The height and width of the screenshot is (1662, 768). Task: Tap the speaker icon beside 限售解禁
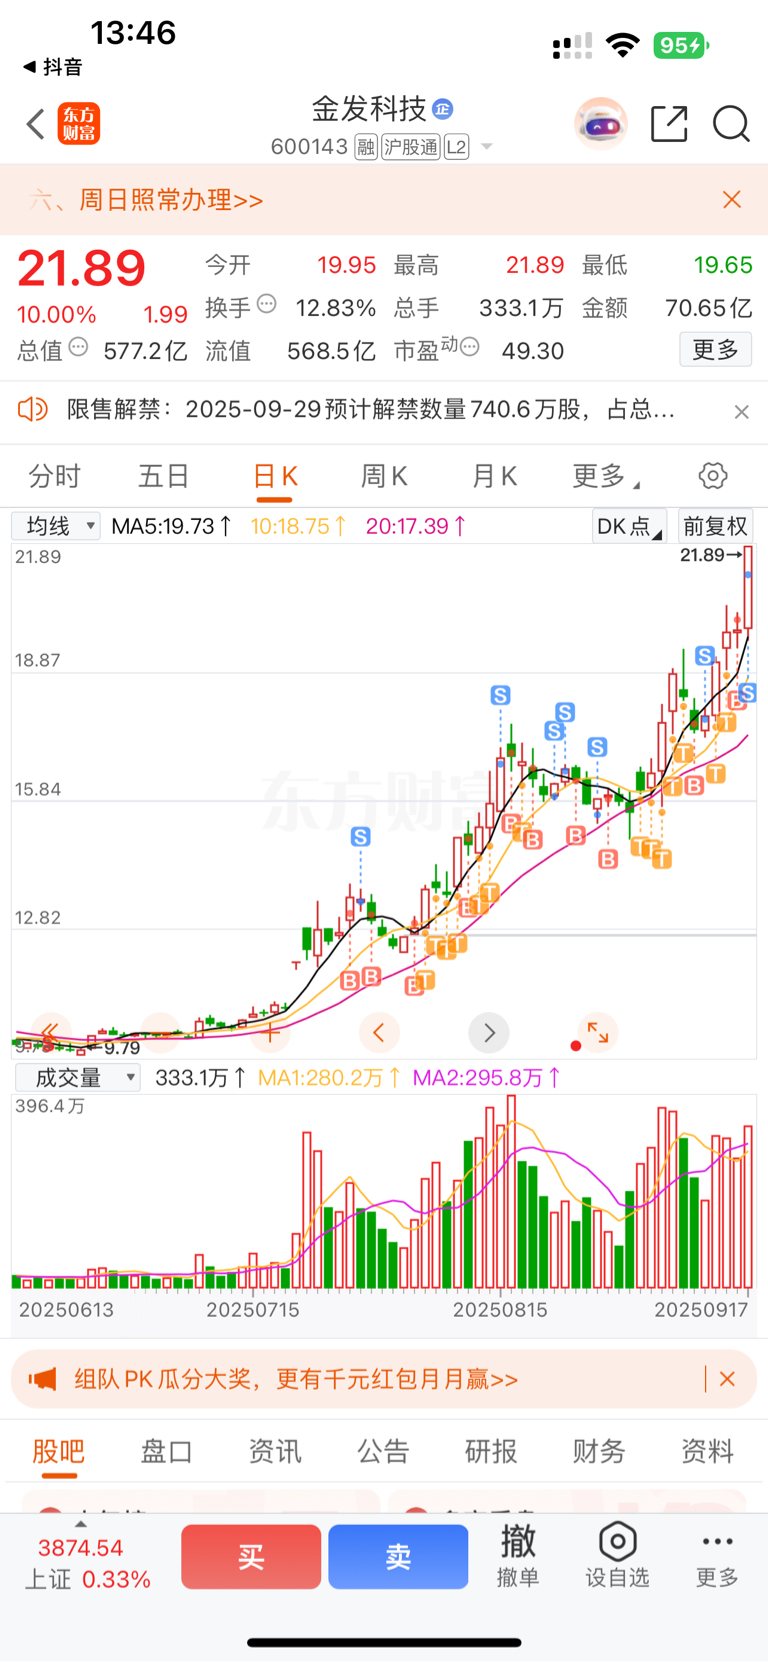pyautogui.click(x=33, y=409)
